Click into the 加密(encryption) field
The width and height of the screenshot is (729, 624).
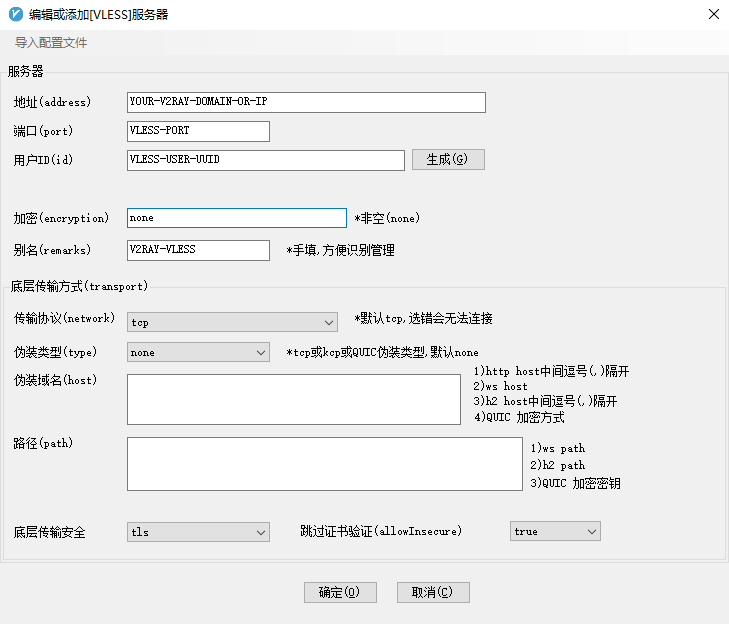click(x=237, y=218)
